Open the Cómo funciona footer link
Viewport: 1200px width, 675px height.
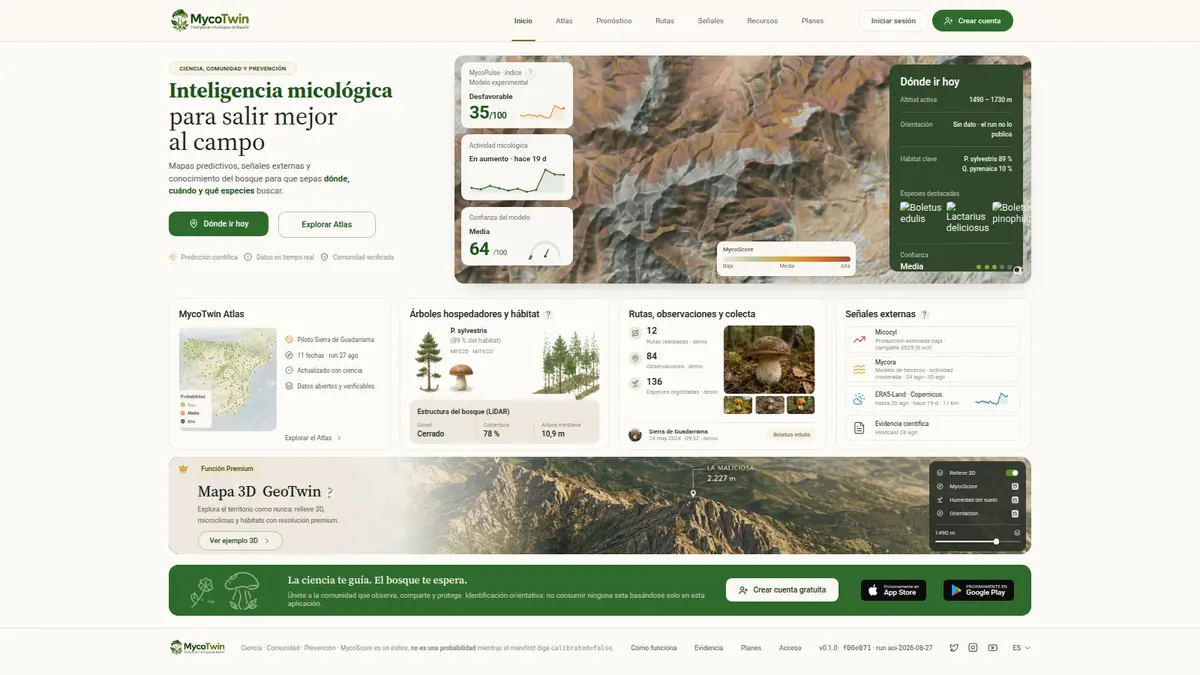pyautogui.click(x=654, y=648)
